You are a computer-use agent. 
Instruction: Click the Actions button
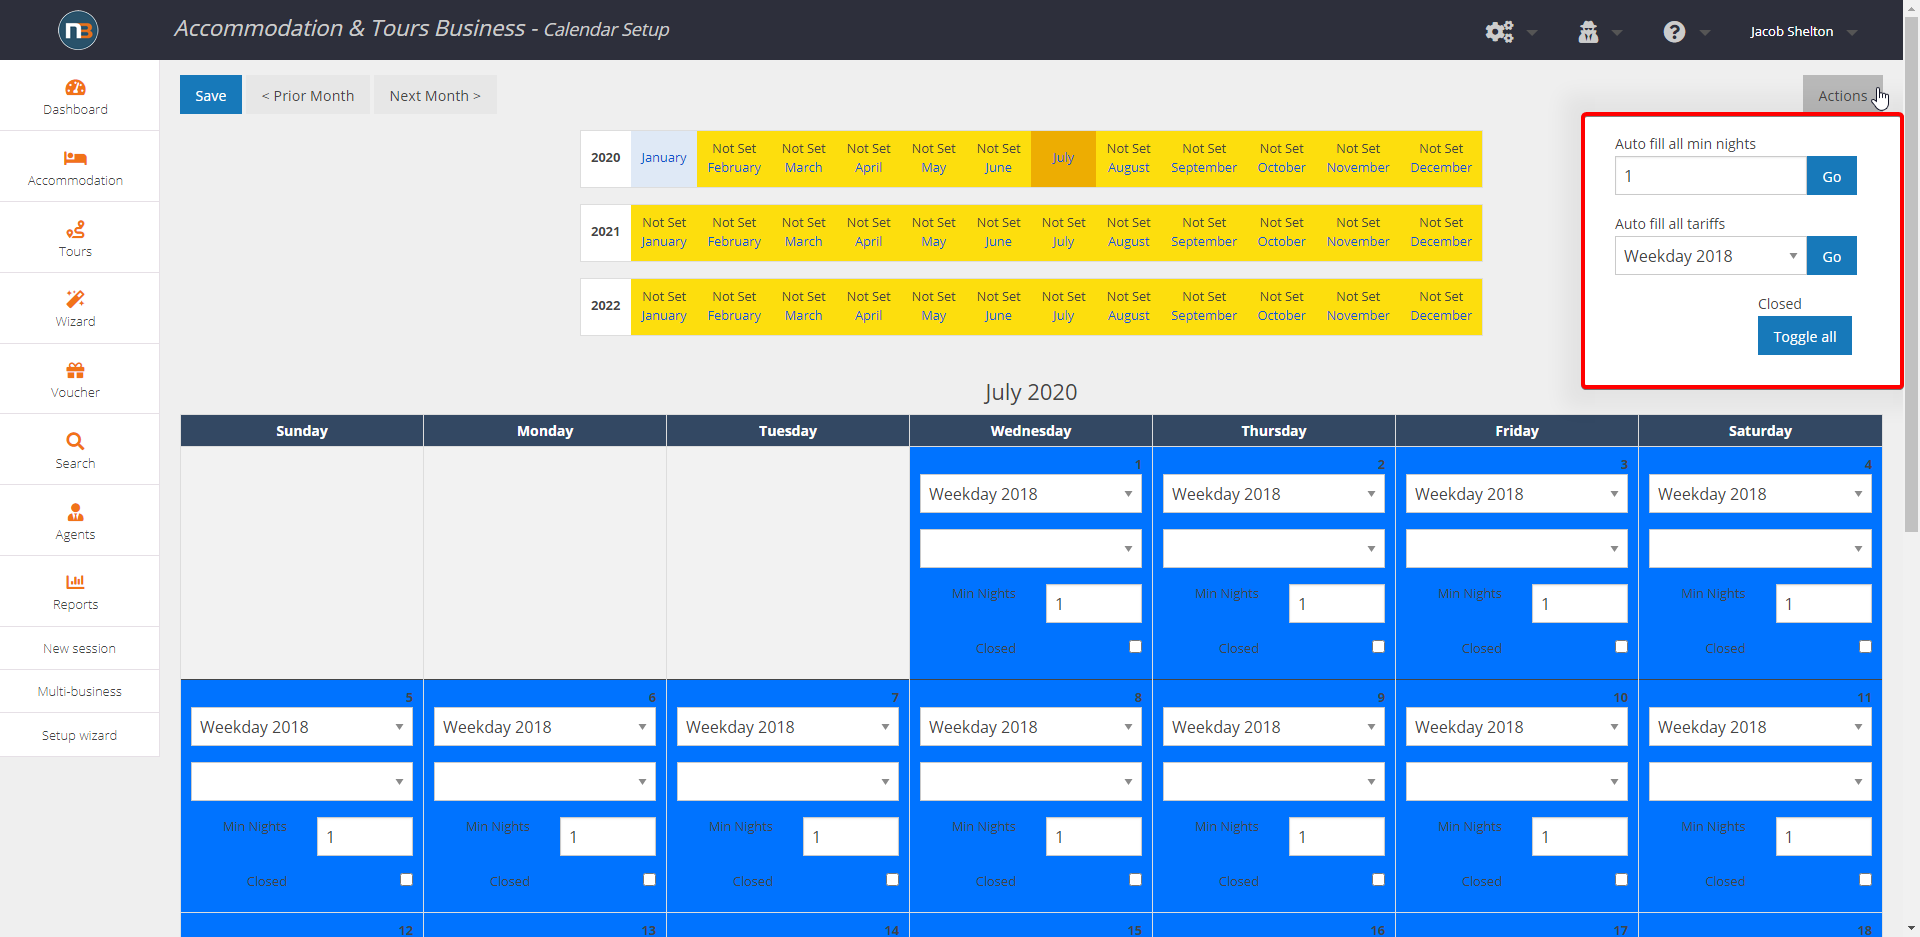point(1842,95)
